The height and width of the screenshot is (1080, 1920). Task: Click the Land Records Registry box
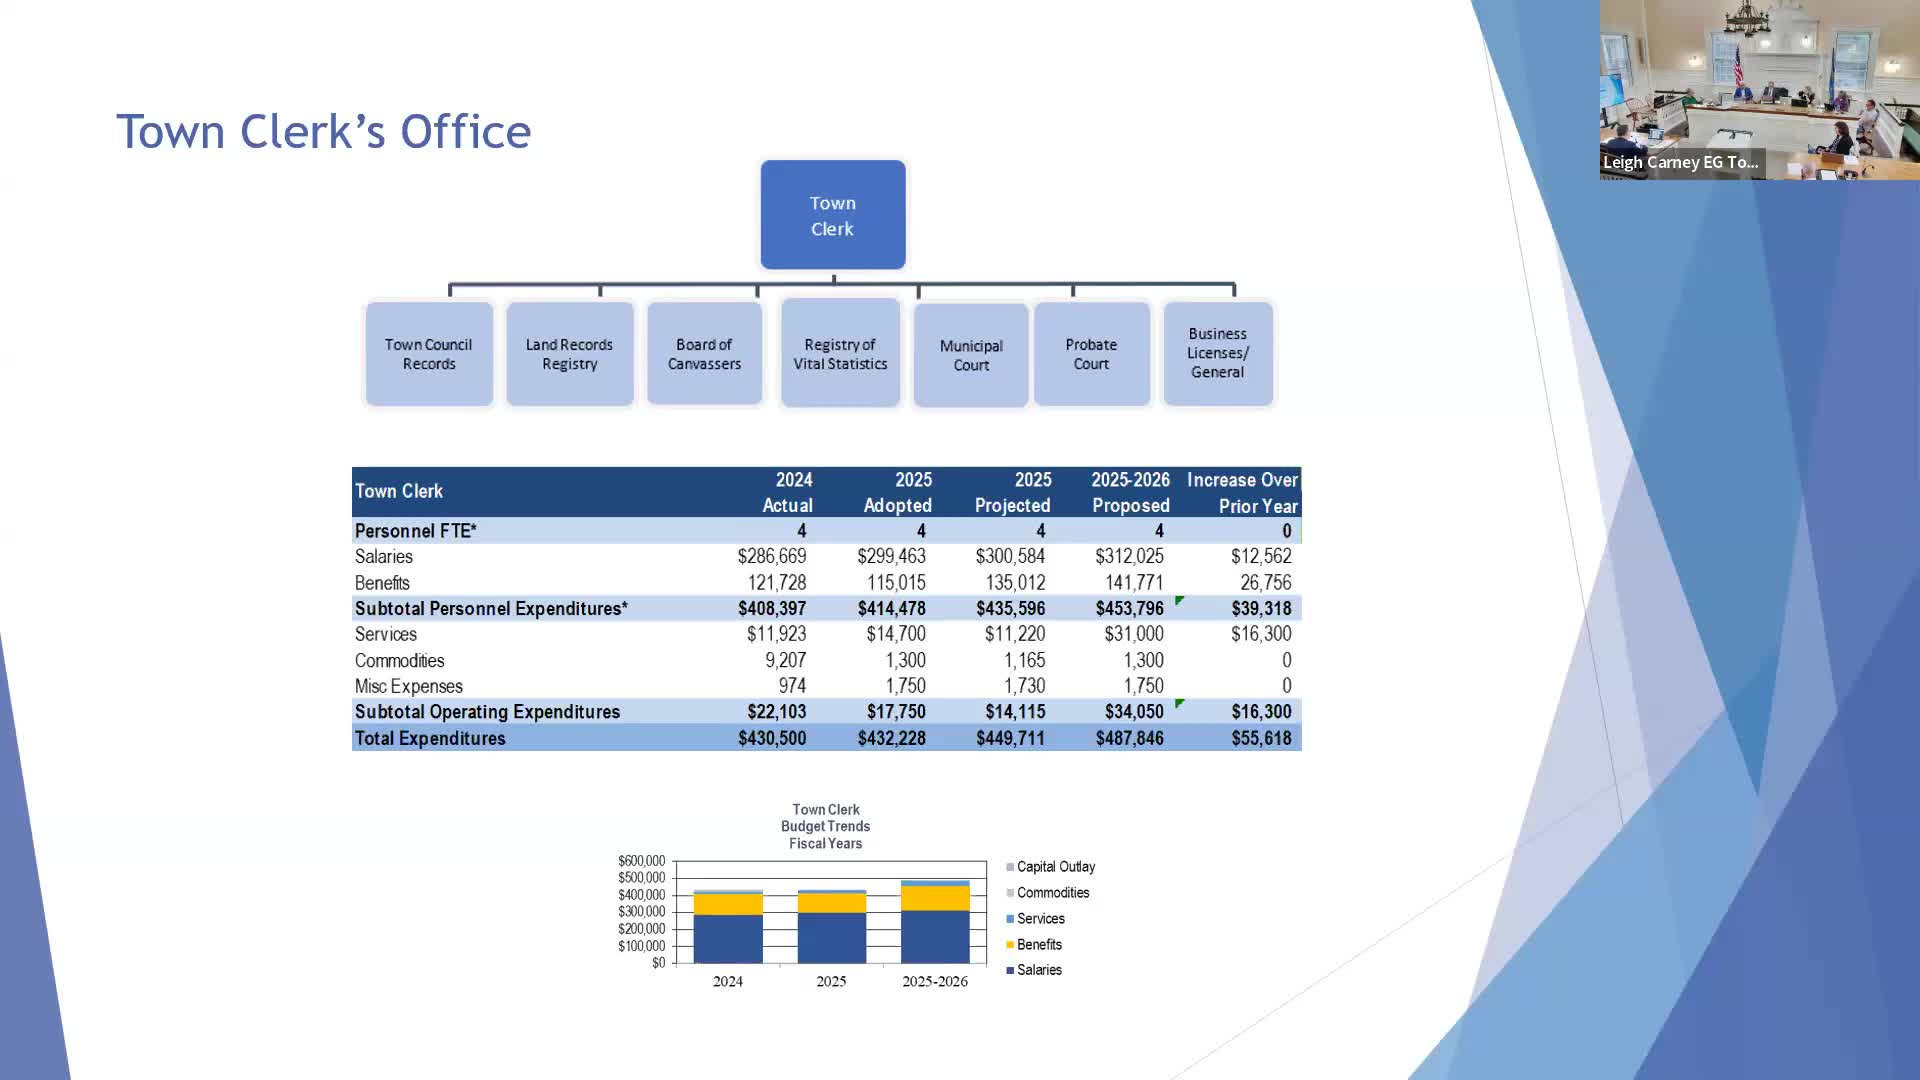click(x=569, y=354)
